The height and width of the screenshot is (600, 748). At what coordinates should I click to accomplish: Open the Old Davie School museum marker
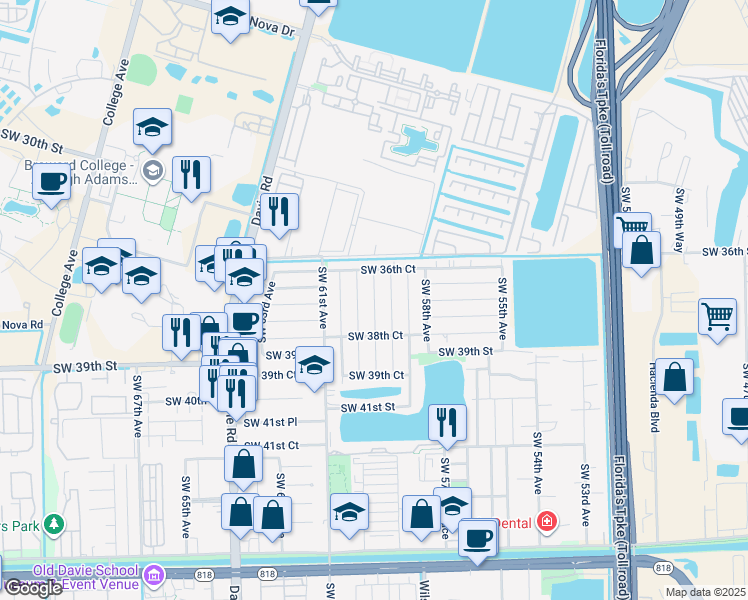pyautogui.click(x=154, y=576)
